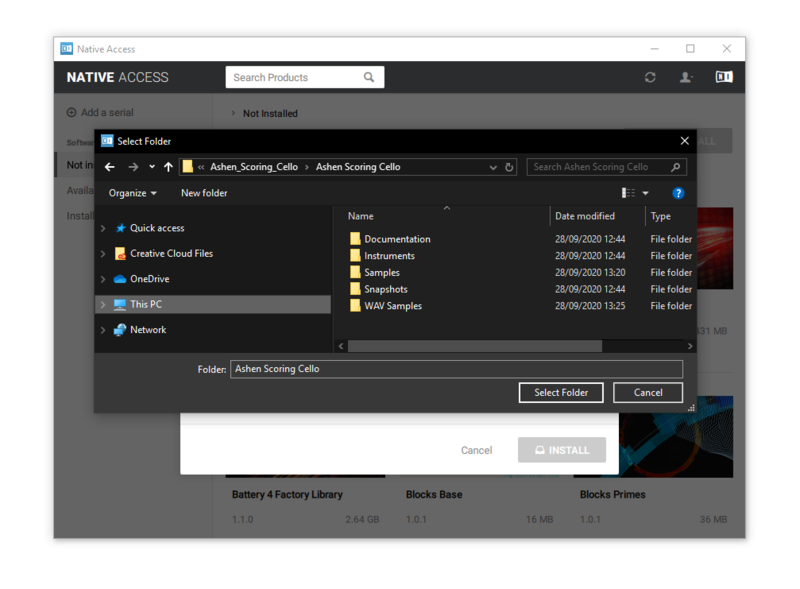Click the horizontal scrollbar right arrow
Viewport: 800px width, 589px height.
pos(690,346)
